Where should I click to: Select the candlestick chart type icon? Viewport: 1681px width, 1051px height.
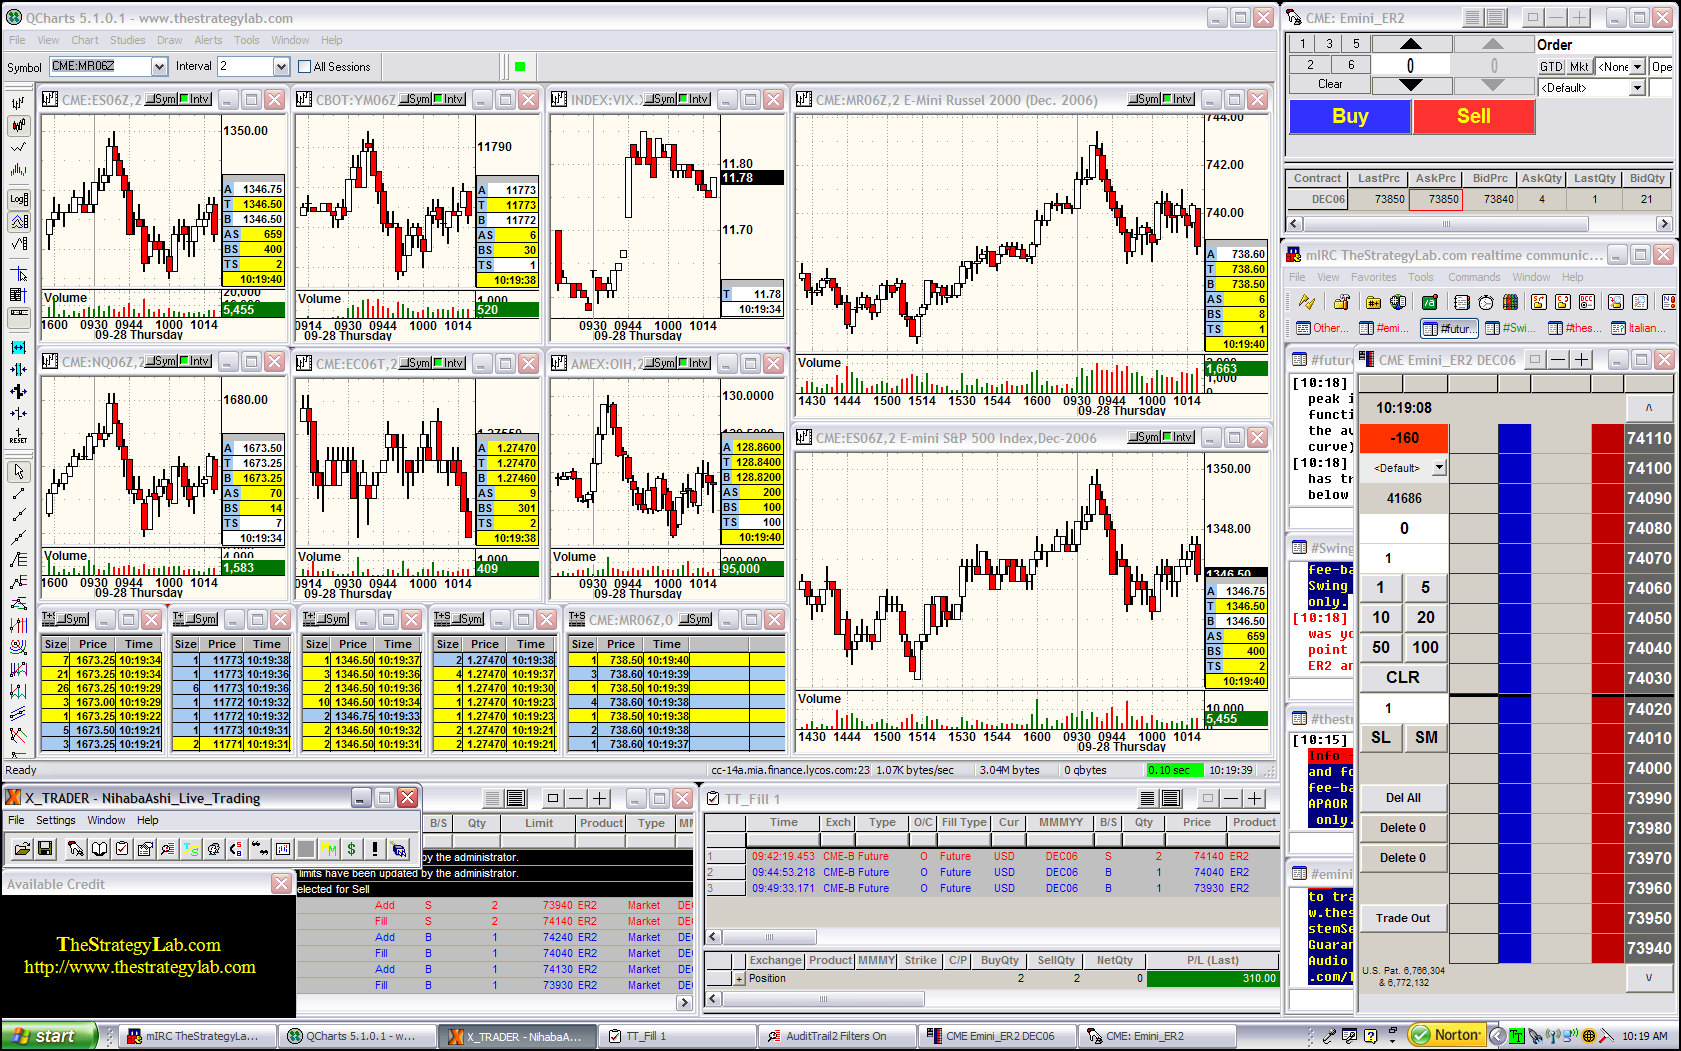tap(18, 125)
